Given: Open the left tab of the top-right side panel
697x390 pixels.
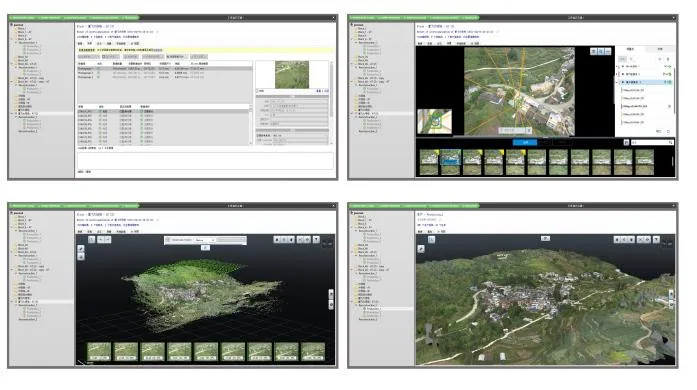Looking at the screenshot, I should [630, 49].
